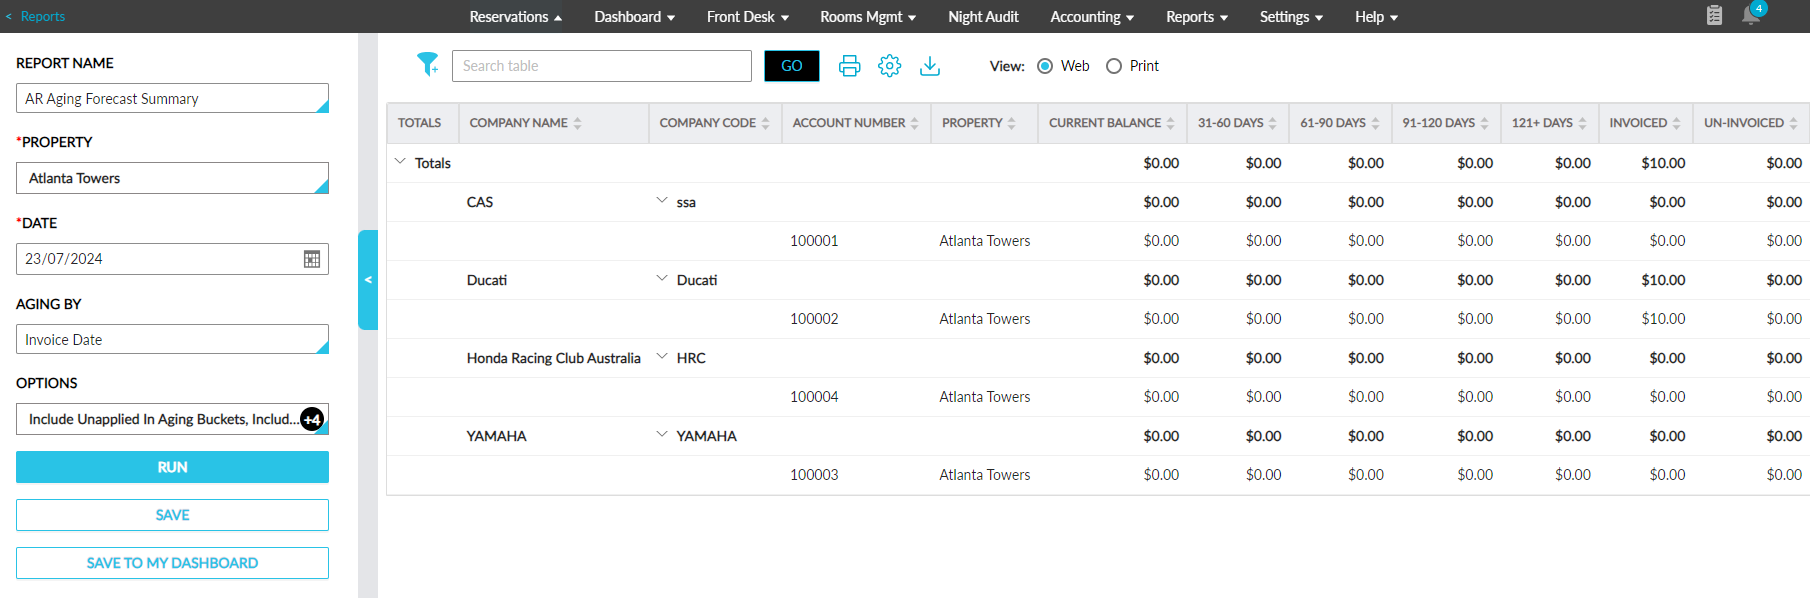The height and width of the screenshot is (598, 1810).
Task: Collapse the left report panel handle
Action: point(368,280)
